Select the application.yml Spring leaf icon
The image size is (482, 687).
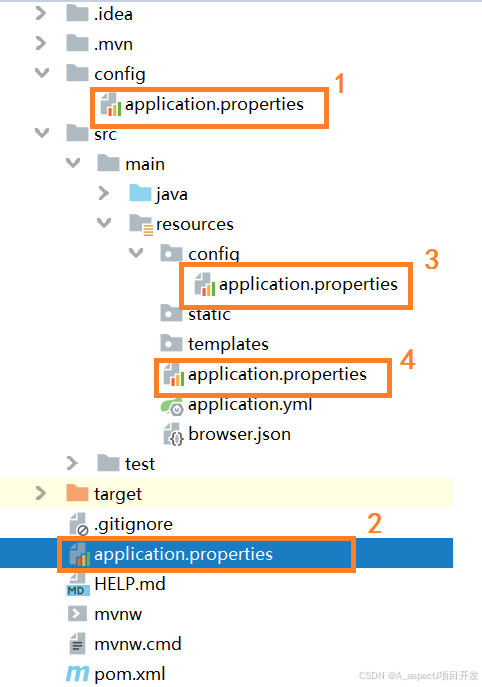(172, 406)
